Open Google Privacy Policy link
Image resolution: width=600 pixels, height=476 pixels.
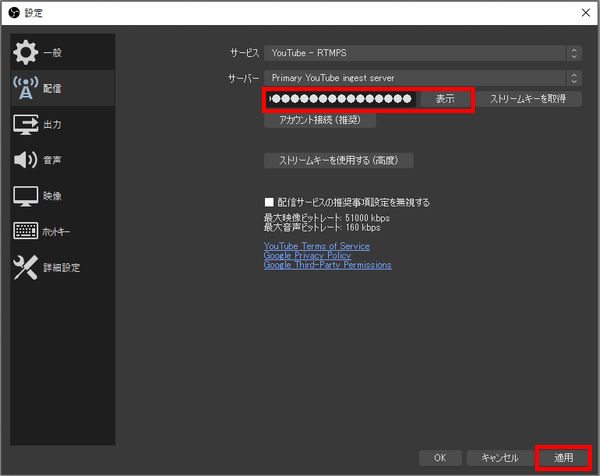click(x=307, y=256)
